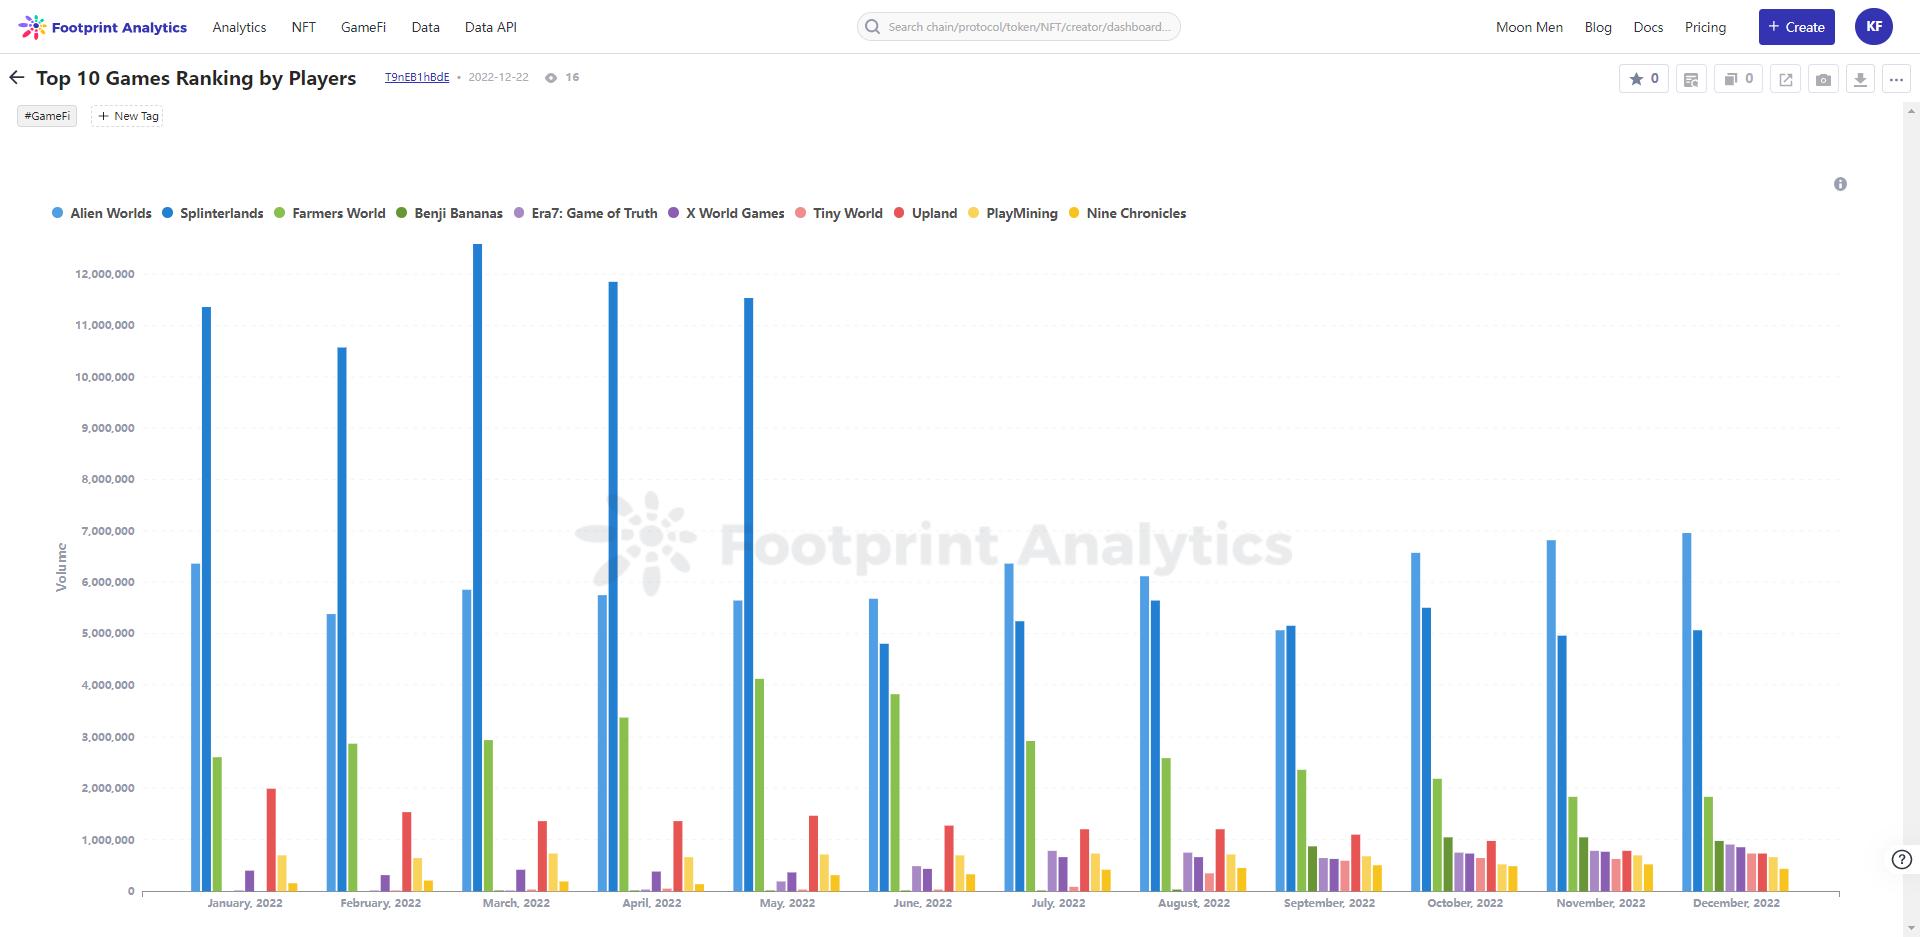Go to the Pricing page

click(1705, 27)
